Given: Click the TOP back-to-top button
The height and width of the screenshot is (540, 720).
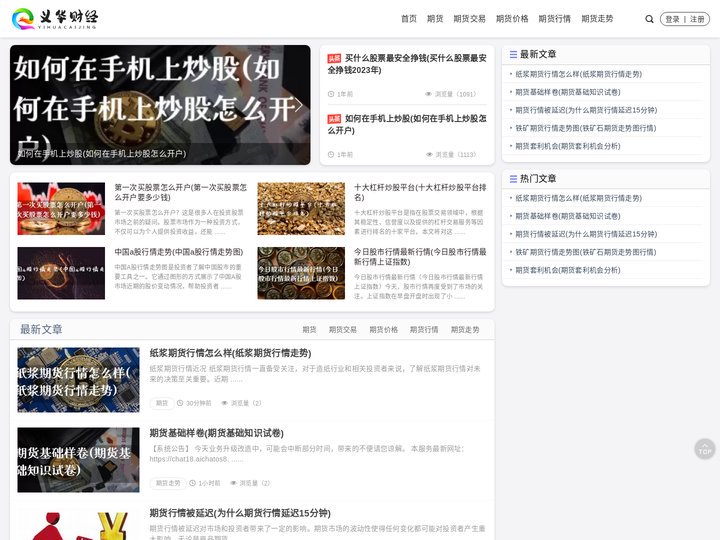Looking at the screenshot, I should [704, 449].
